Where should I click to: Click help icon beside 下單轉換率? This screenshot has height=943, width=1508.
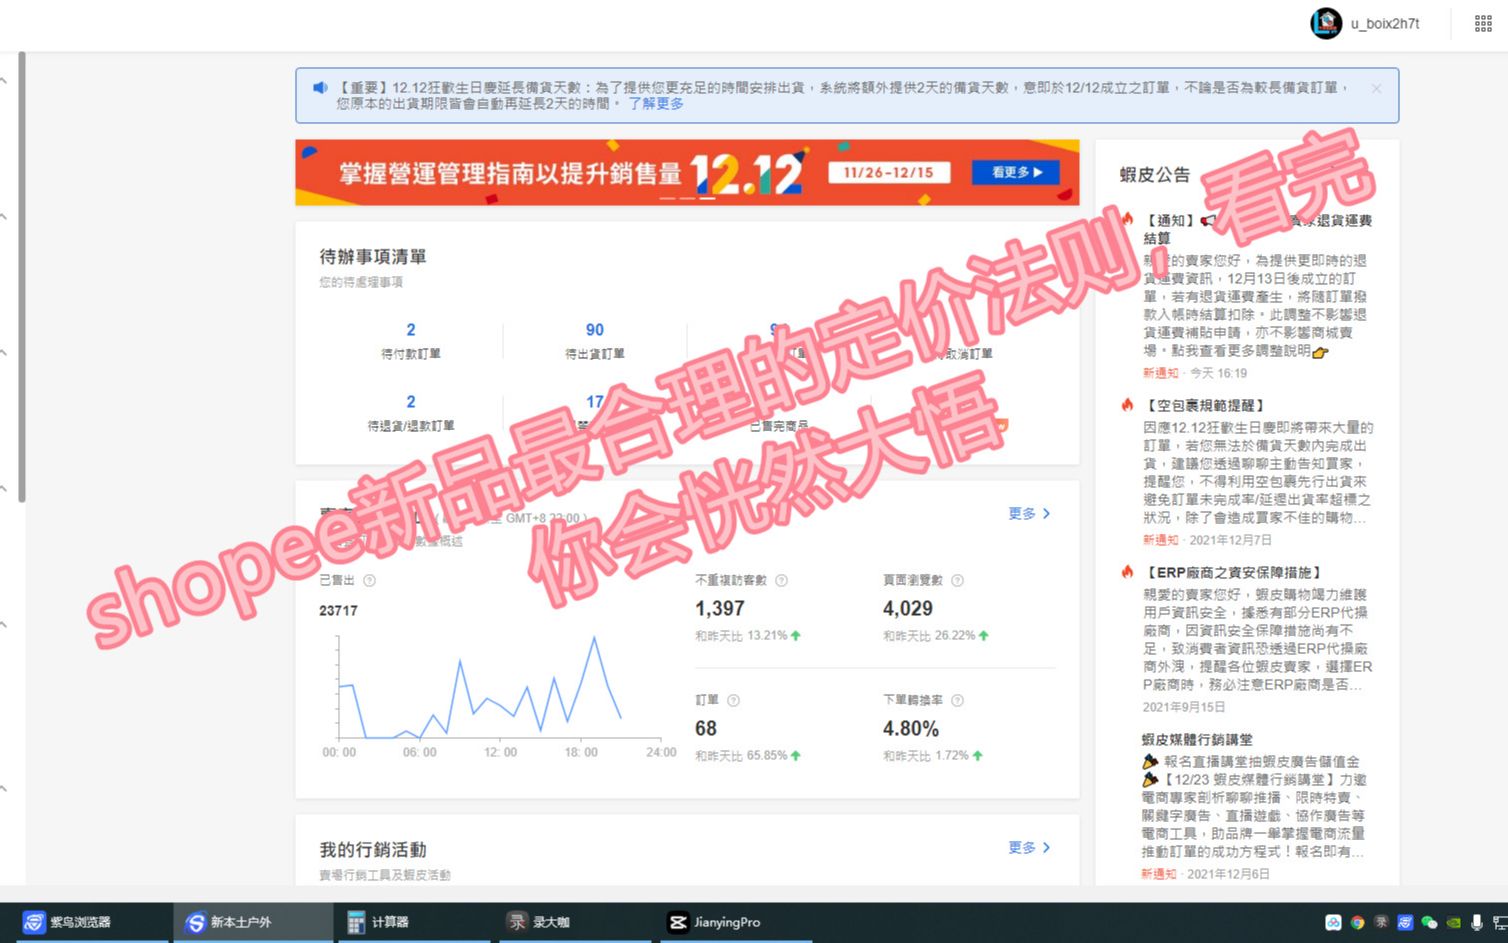[957, 700]
